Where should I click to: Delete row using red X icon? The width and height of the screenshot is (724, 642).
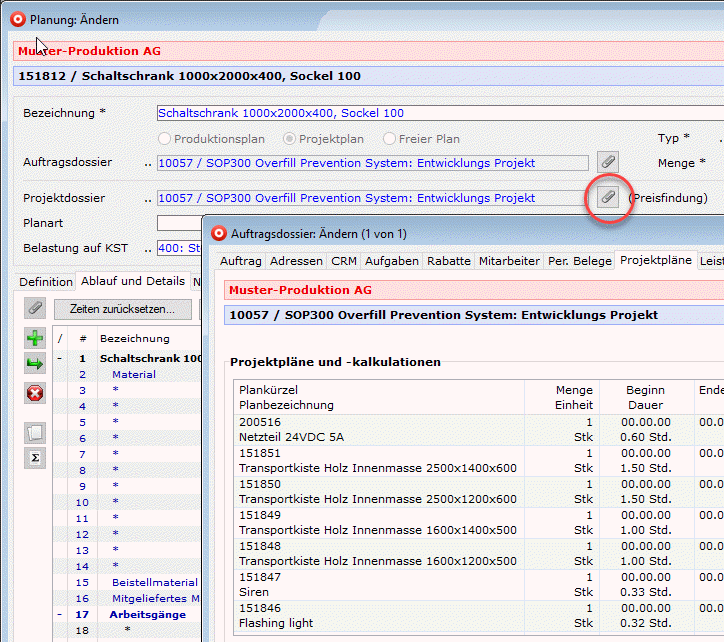[x=35, y=393]
